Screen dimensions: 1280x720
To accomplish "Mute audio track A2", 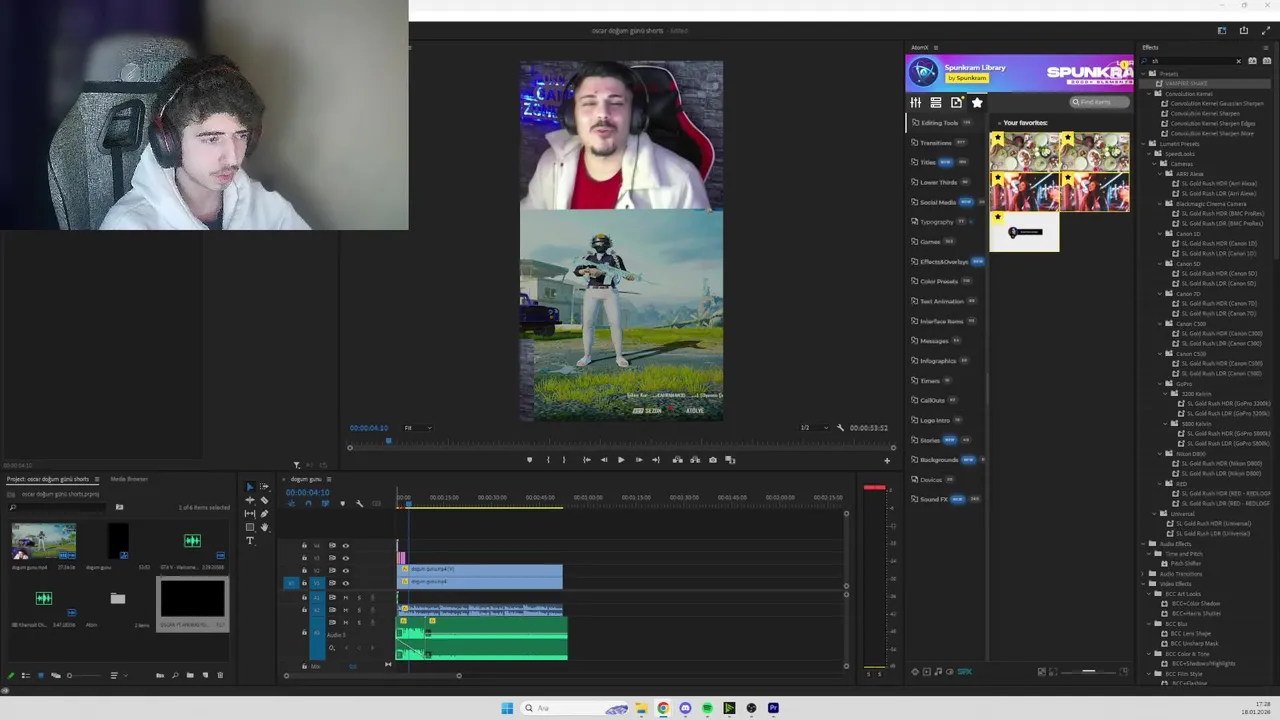I will (346, 610).
